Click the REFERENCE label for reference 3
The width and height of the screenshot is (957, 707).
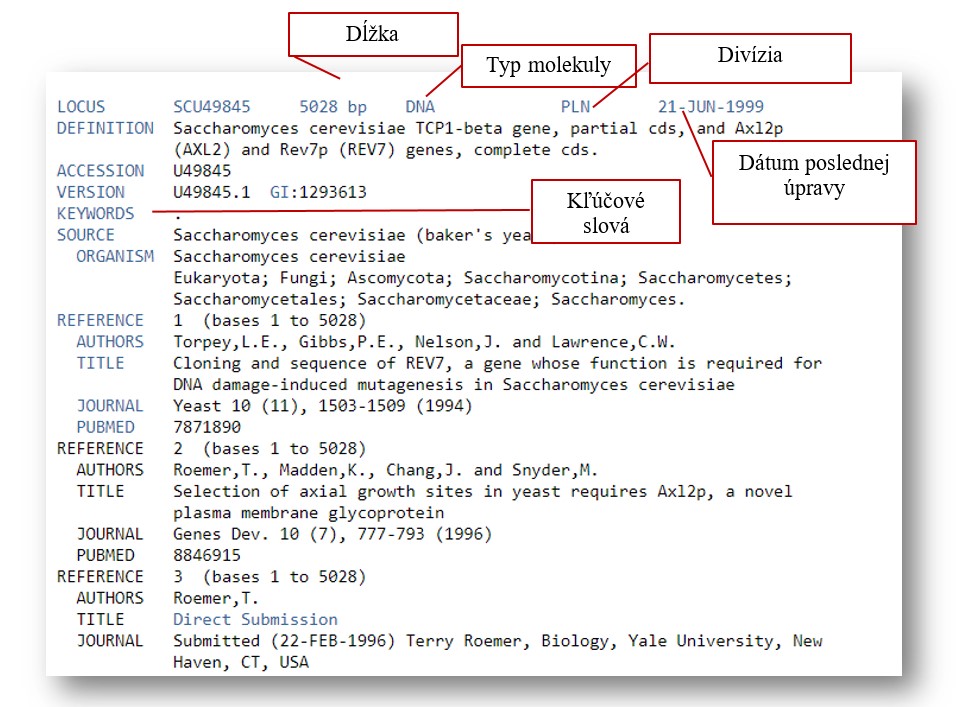click(x=101, y=577)
